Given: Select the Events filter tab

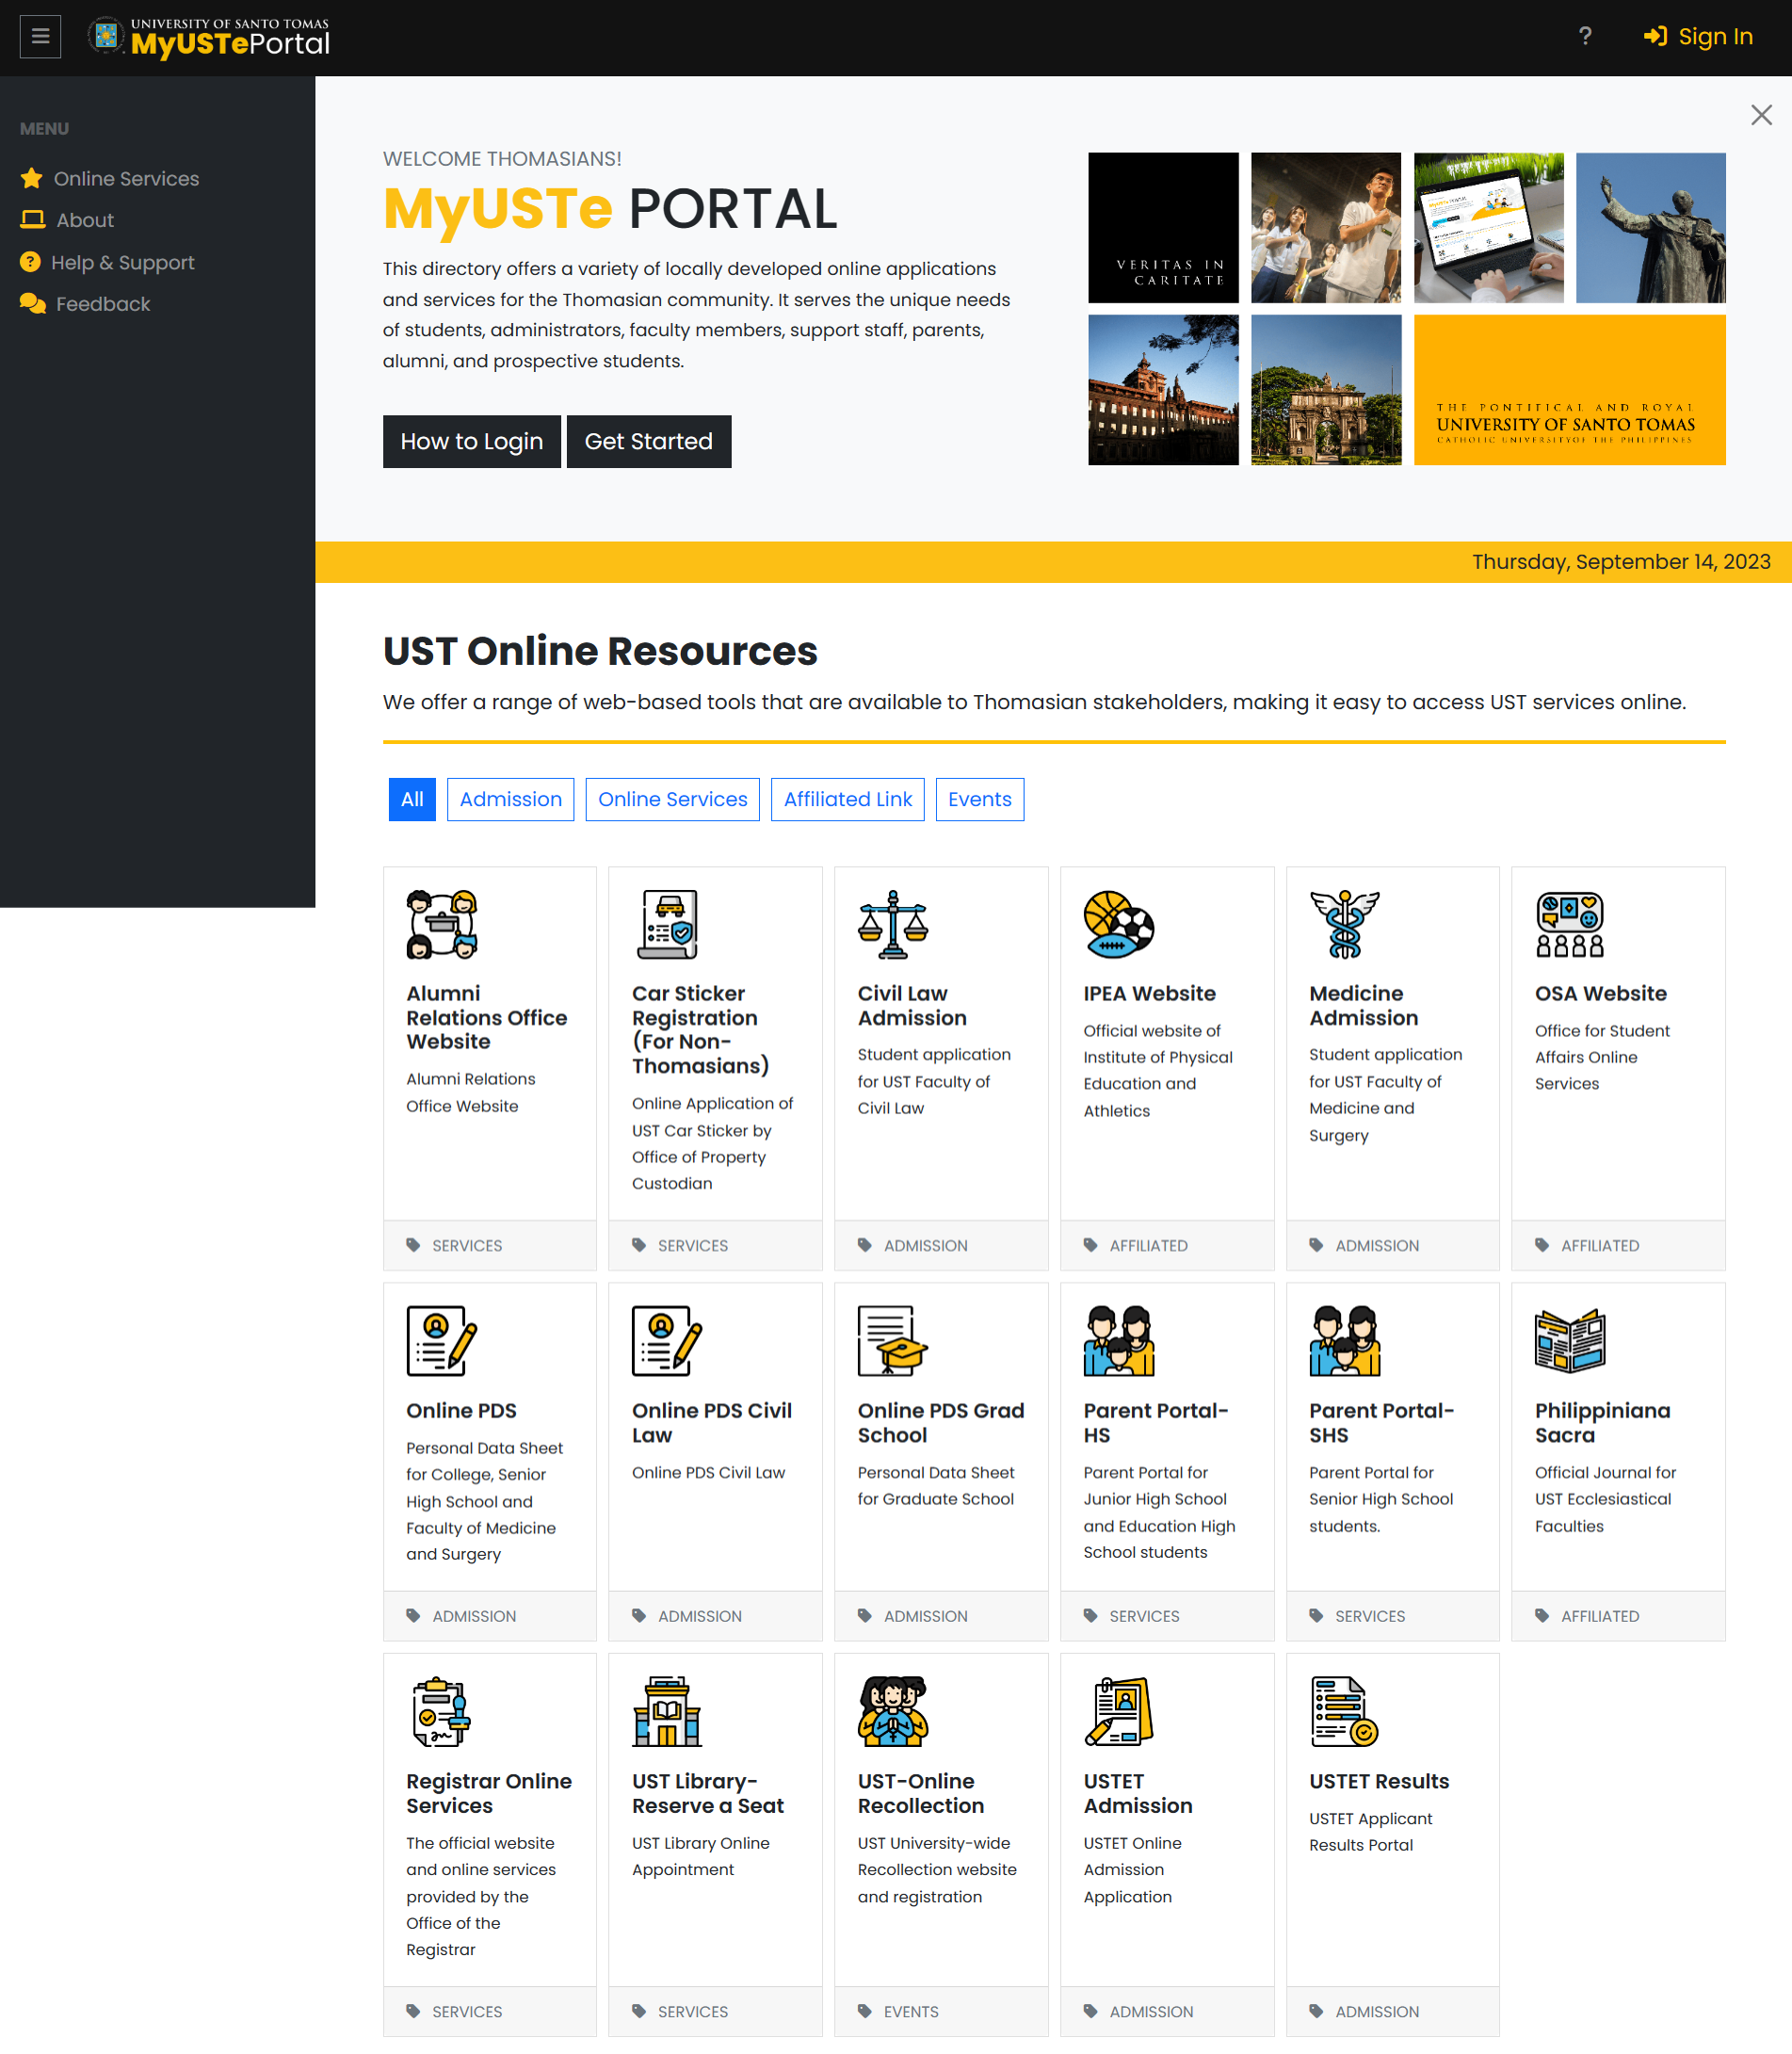Looking at the screenshot, I should pyautogui.click(x=980, y=799).
